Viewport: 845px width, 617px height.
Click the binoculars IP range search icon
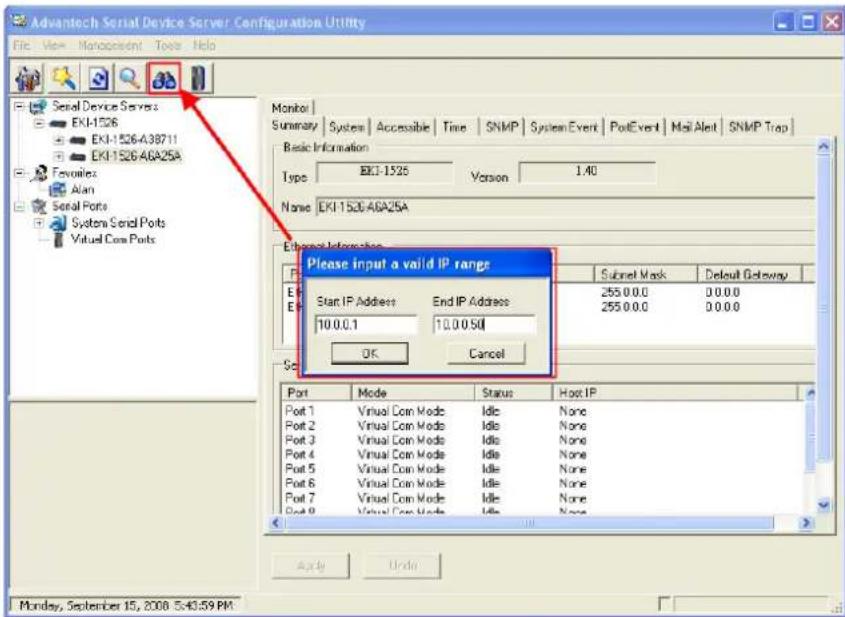(164, 80)
